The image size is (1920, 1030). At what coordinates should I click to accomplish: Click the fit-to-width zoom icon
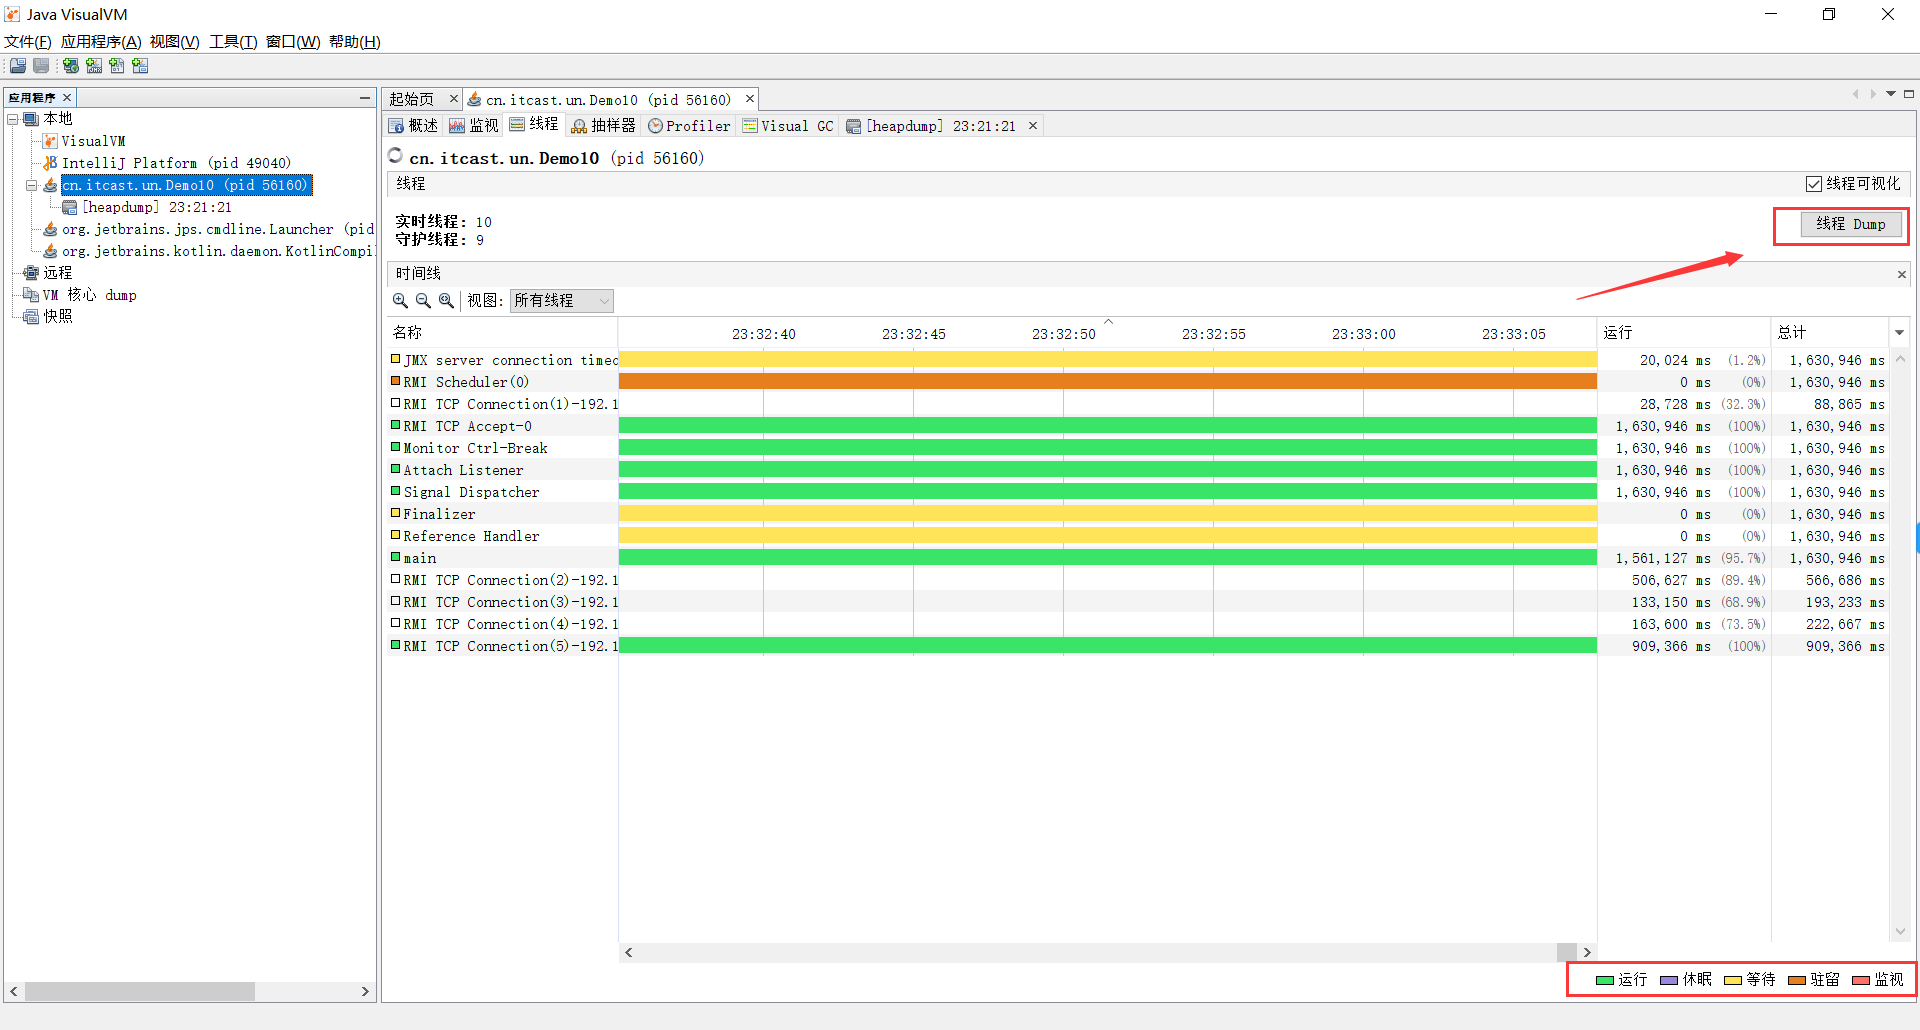click(446, 301)
